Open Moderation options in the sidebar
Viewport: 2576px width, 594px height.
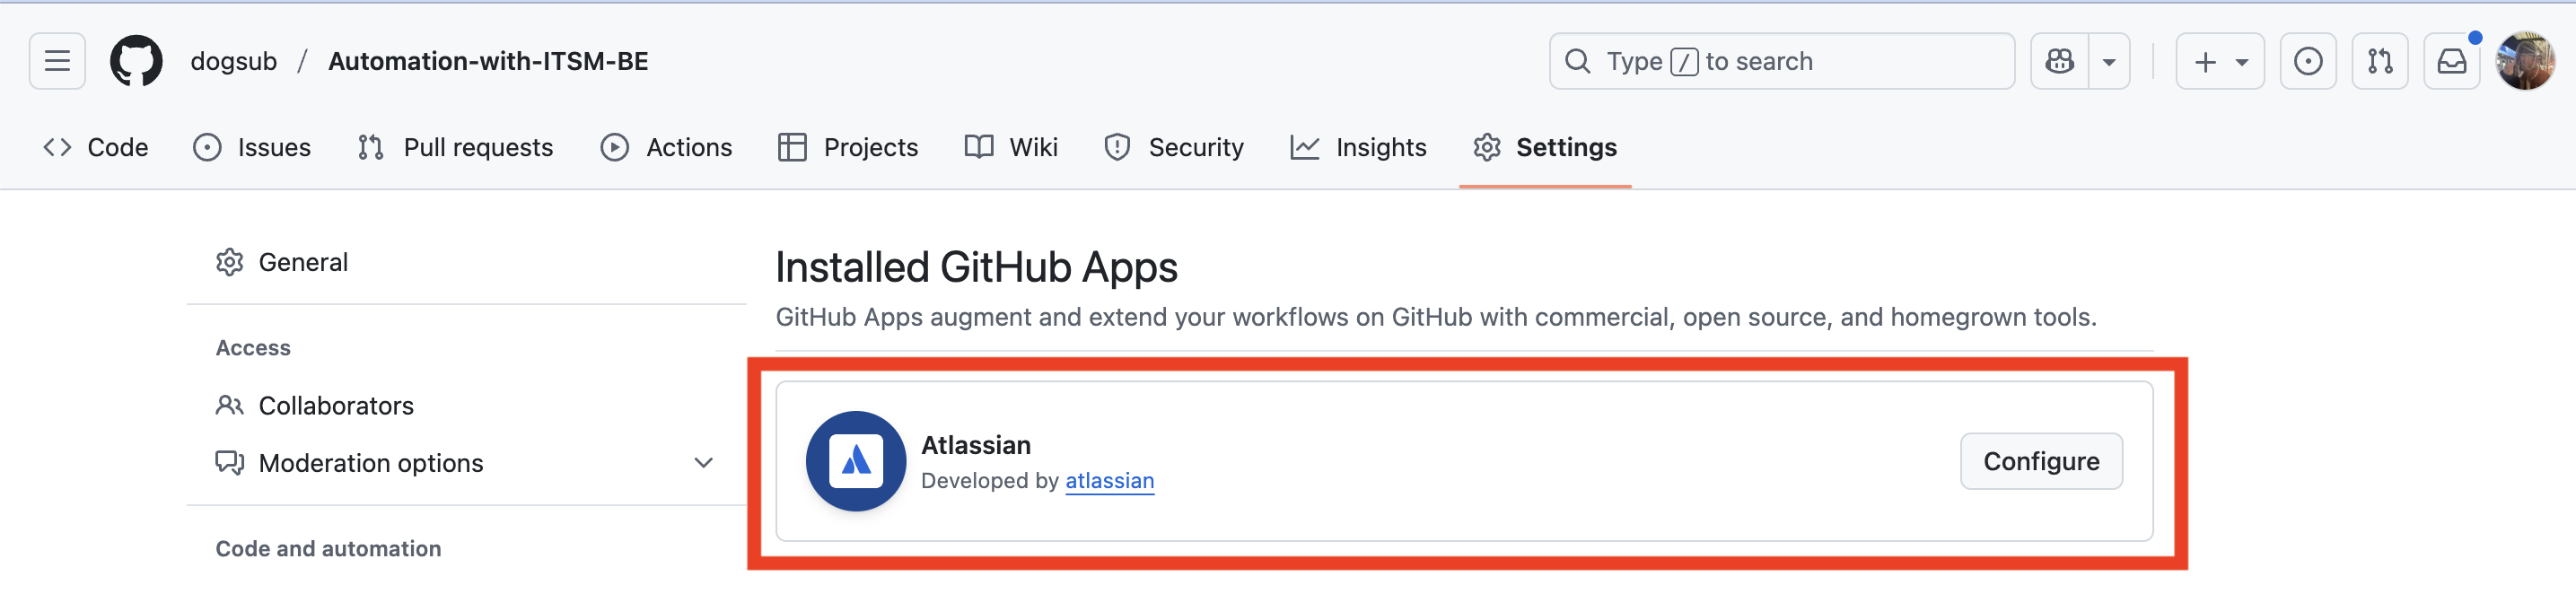(466, 463)
